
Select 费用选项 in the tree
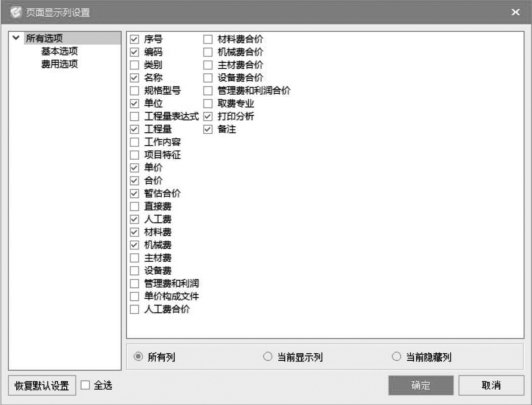59,64
